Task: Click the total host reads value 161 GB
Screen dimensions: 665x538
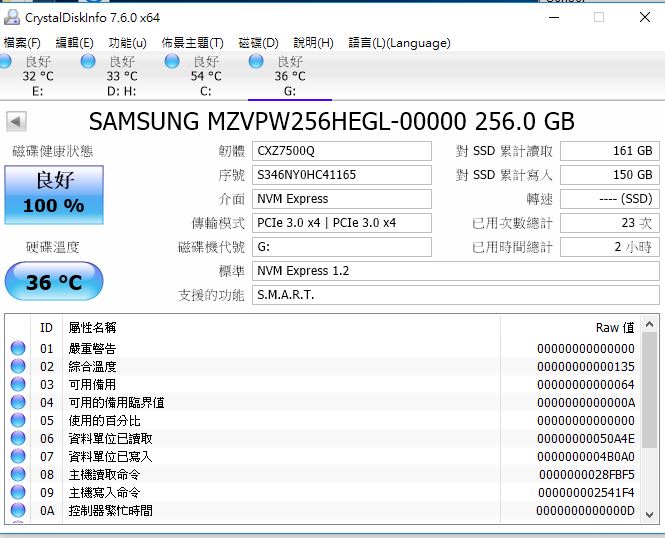Action: tap(610, 151)
